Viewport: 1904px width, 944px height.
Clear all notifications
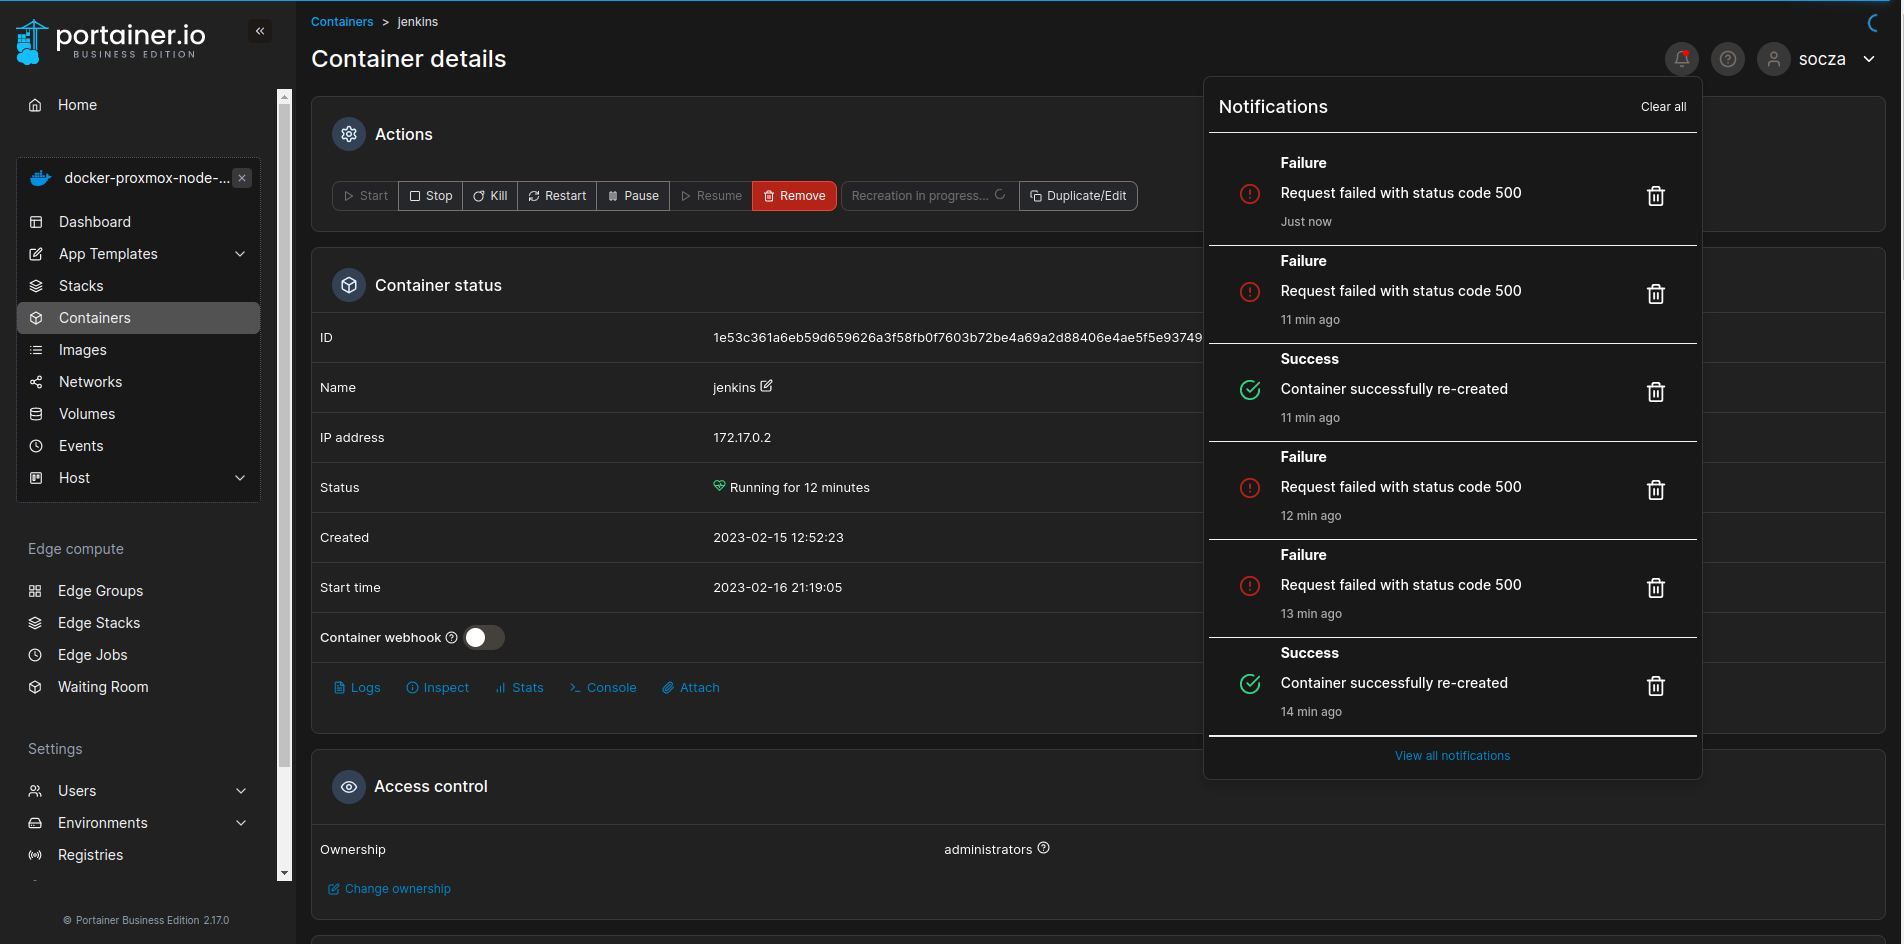pos(1663,106)
